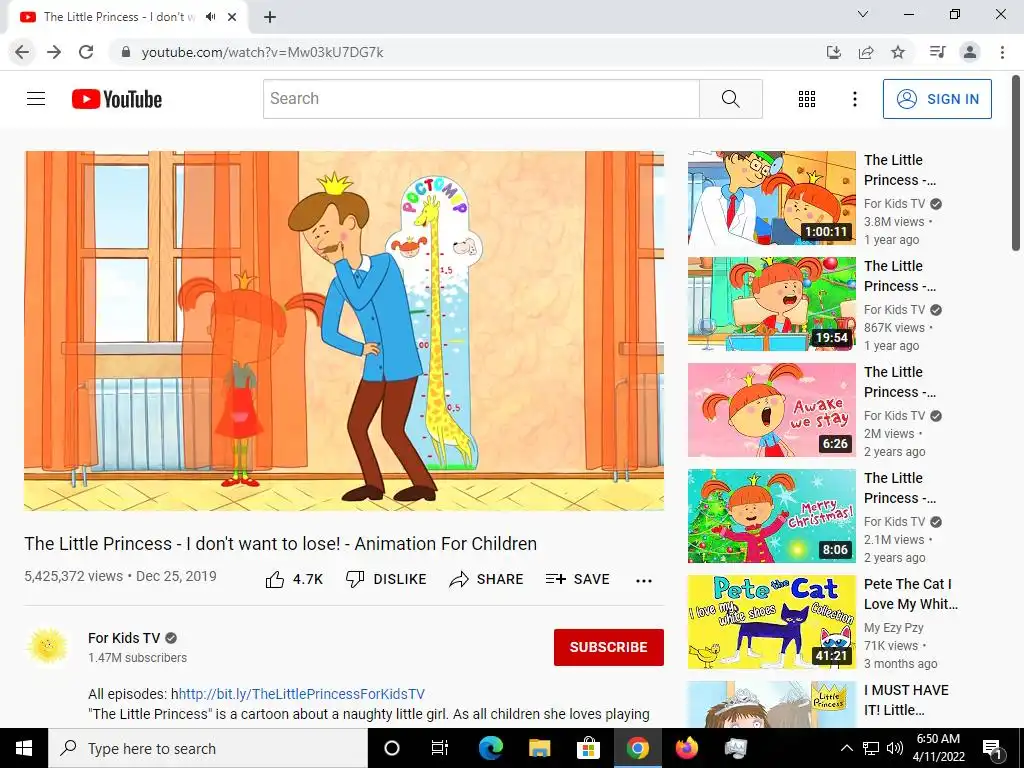The image size is (1024, 768).
Task: Click the 1.47M subscribers text
Action: click(137, 658)
